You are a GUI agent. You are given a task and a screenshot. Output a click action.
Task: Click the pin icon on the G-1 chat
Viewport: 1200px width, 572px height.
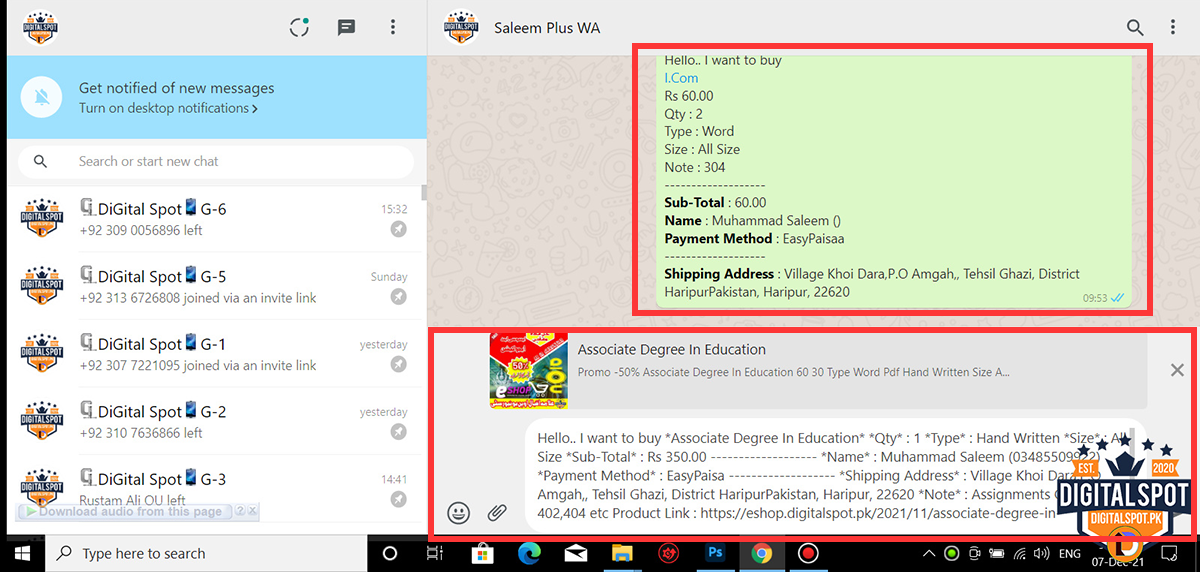point(399,365)
